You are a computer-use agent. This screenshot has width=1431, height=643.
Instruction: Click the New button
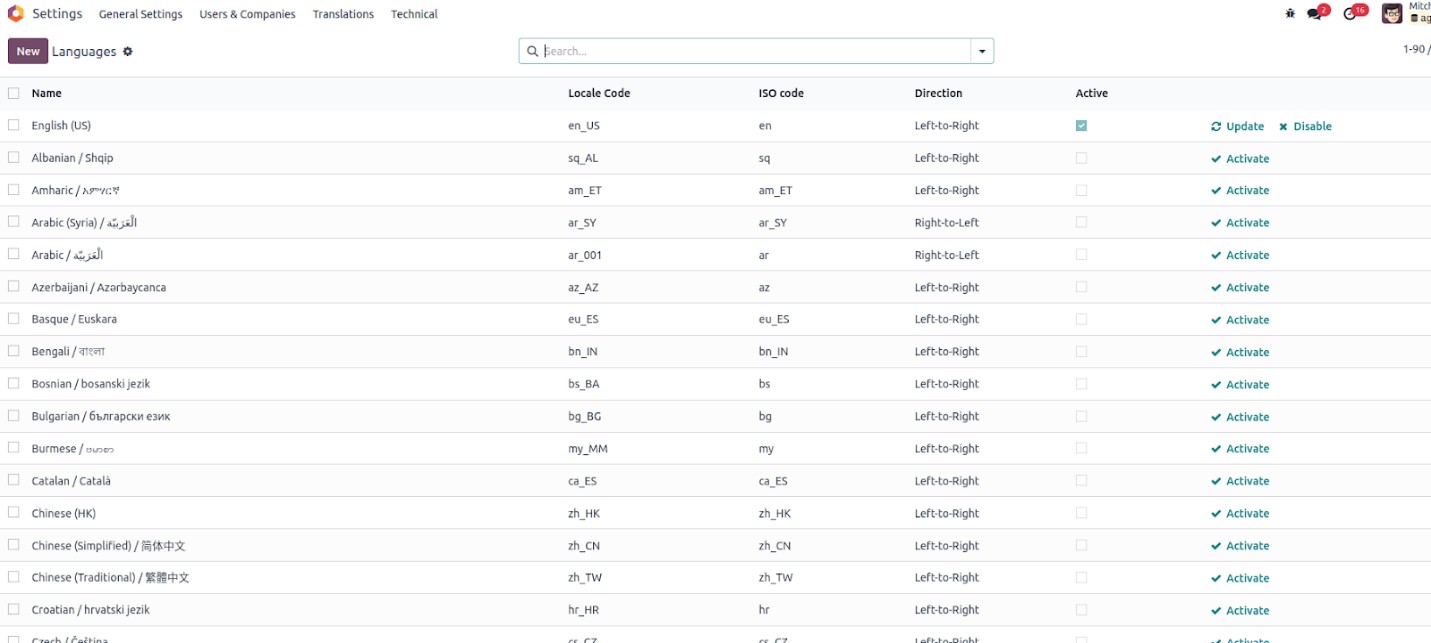(28, 51)
